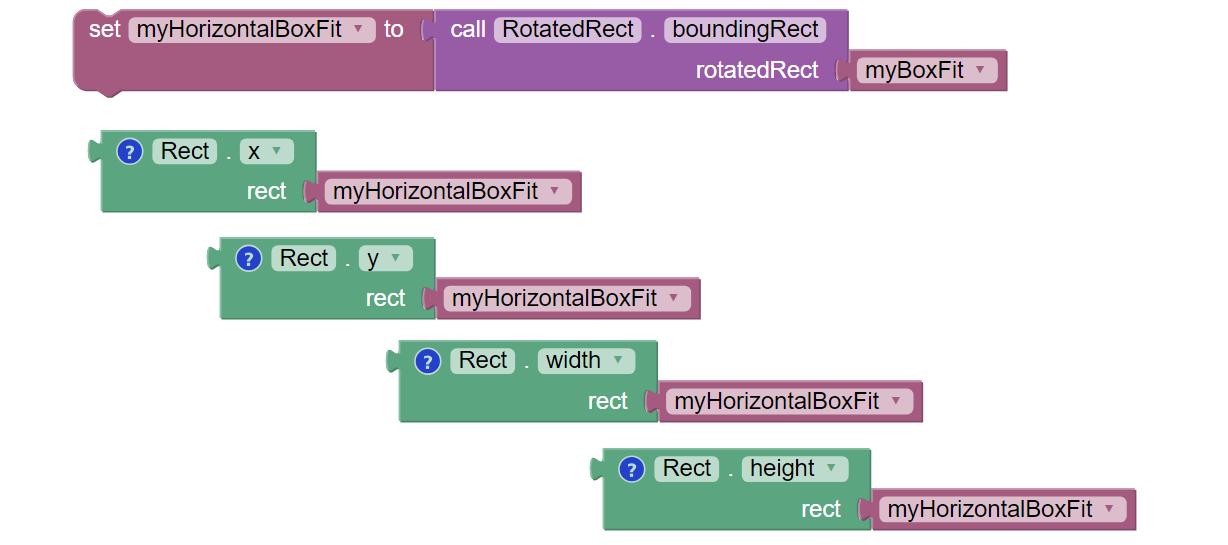Viewport: 1228px width, 545px height.
Task: Open the width property dropdown
Action: click(x=586, y=361)
